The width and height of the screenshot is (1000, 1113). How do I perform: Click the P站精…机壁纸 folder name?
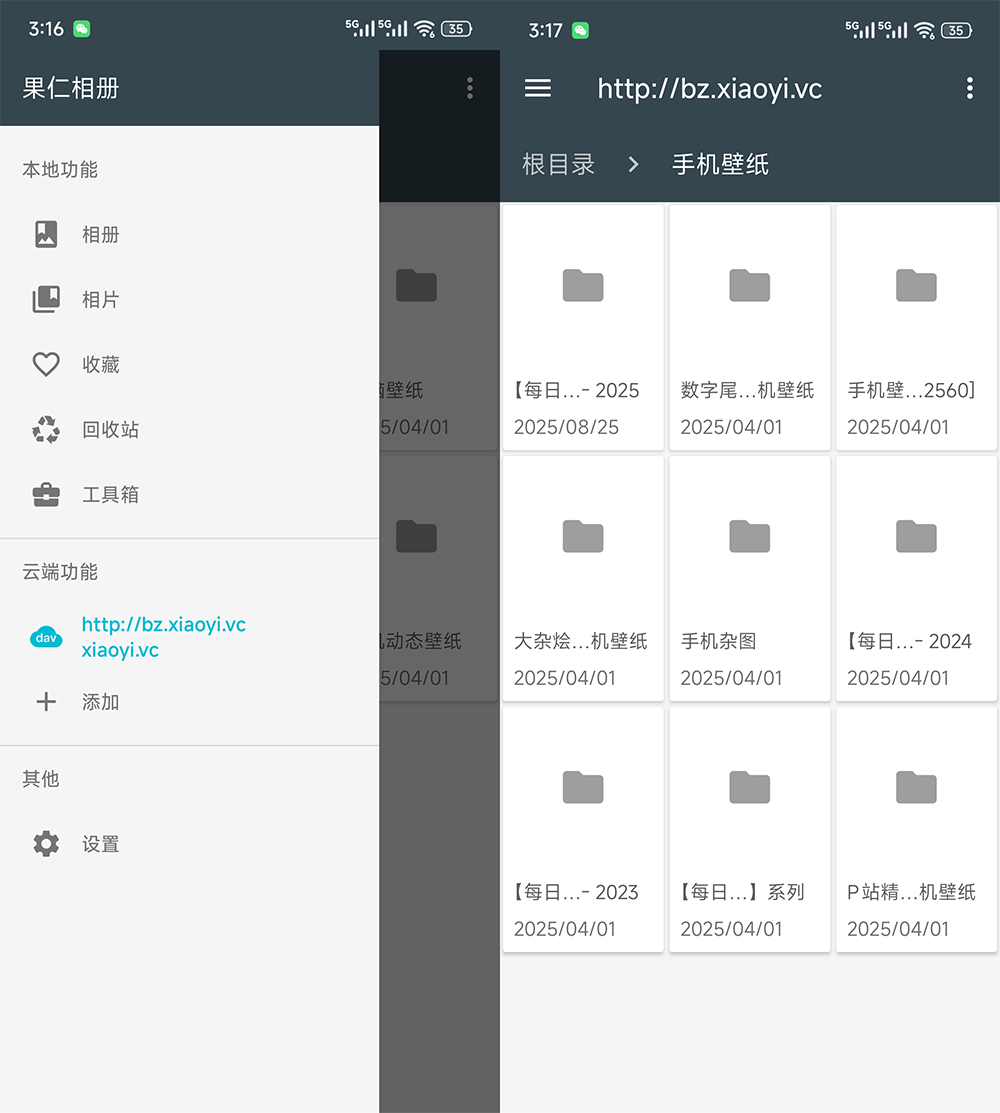click(x=911, y=892)
